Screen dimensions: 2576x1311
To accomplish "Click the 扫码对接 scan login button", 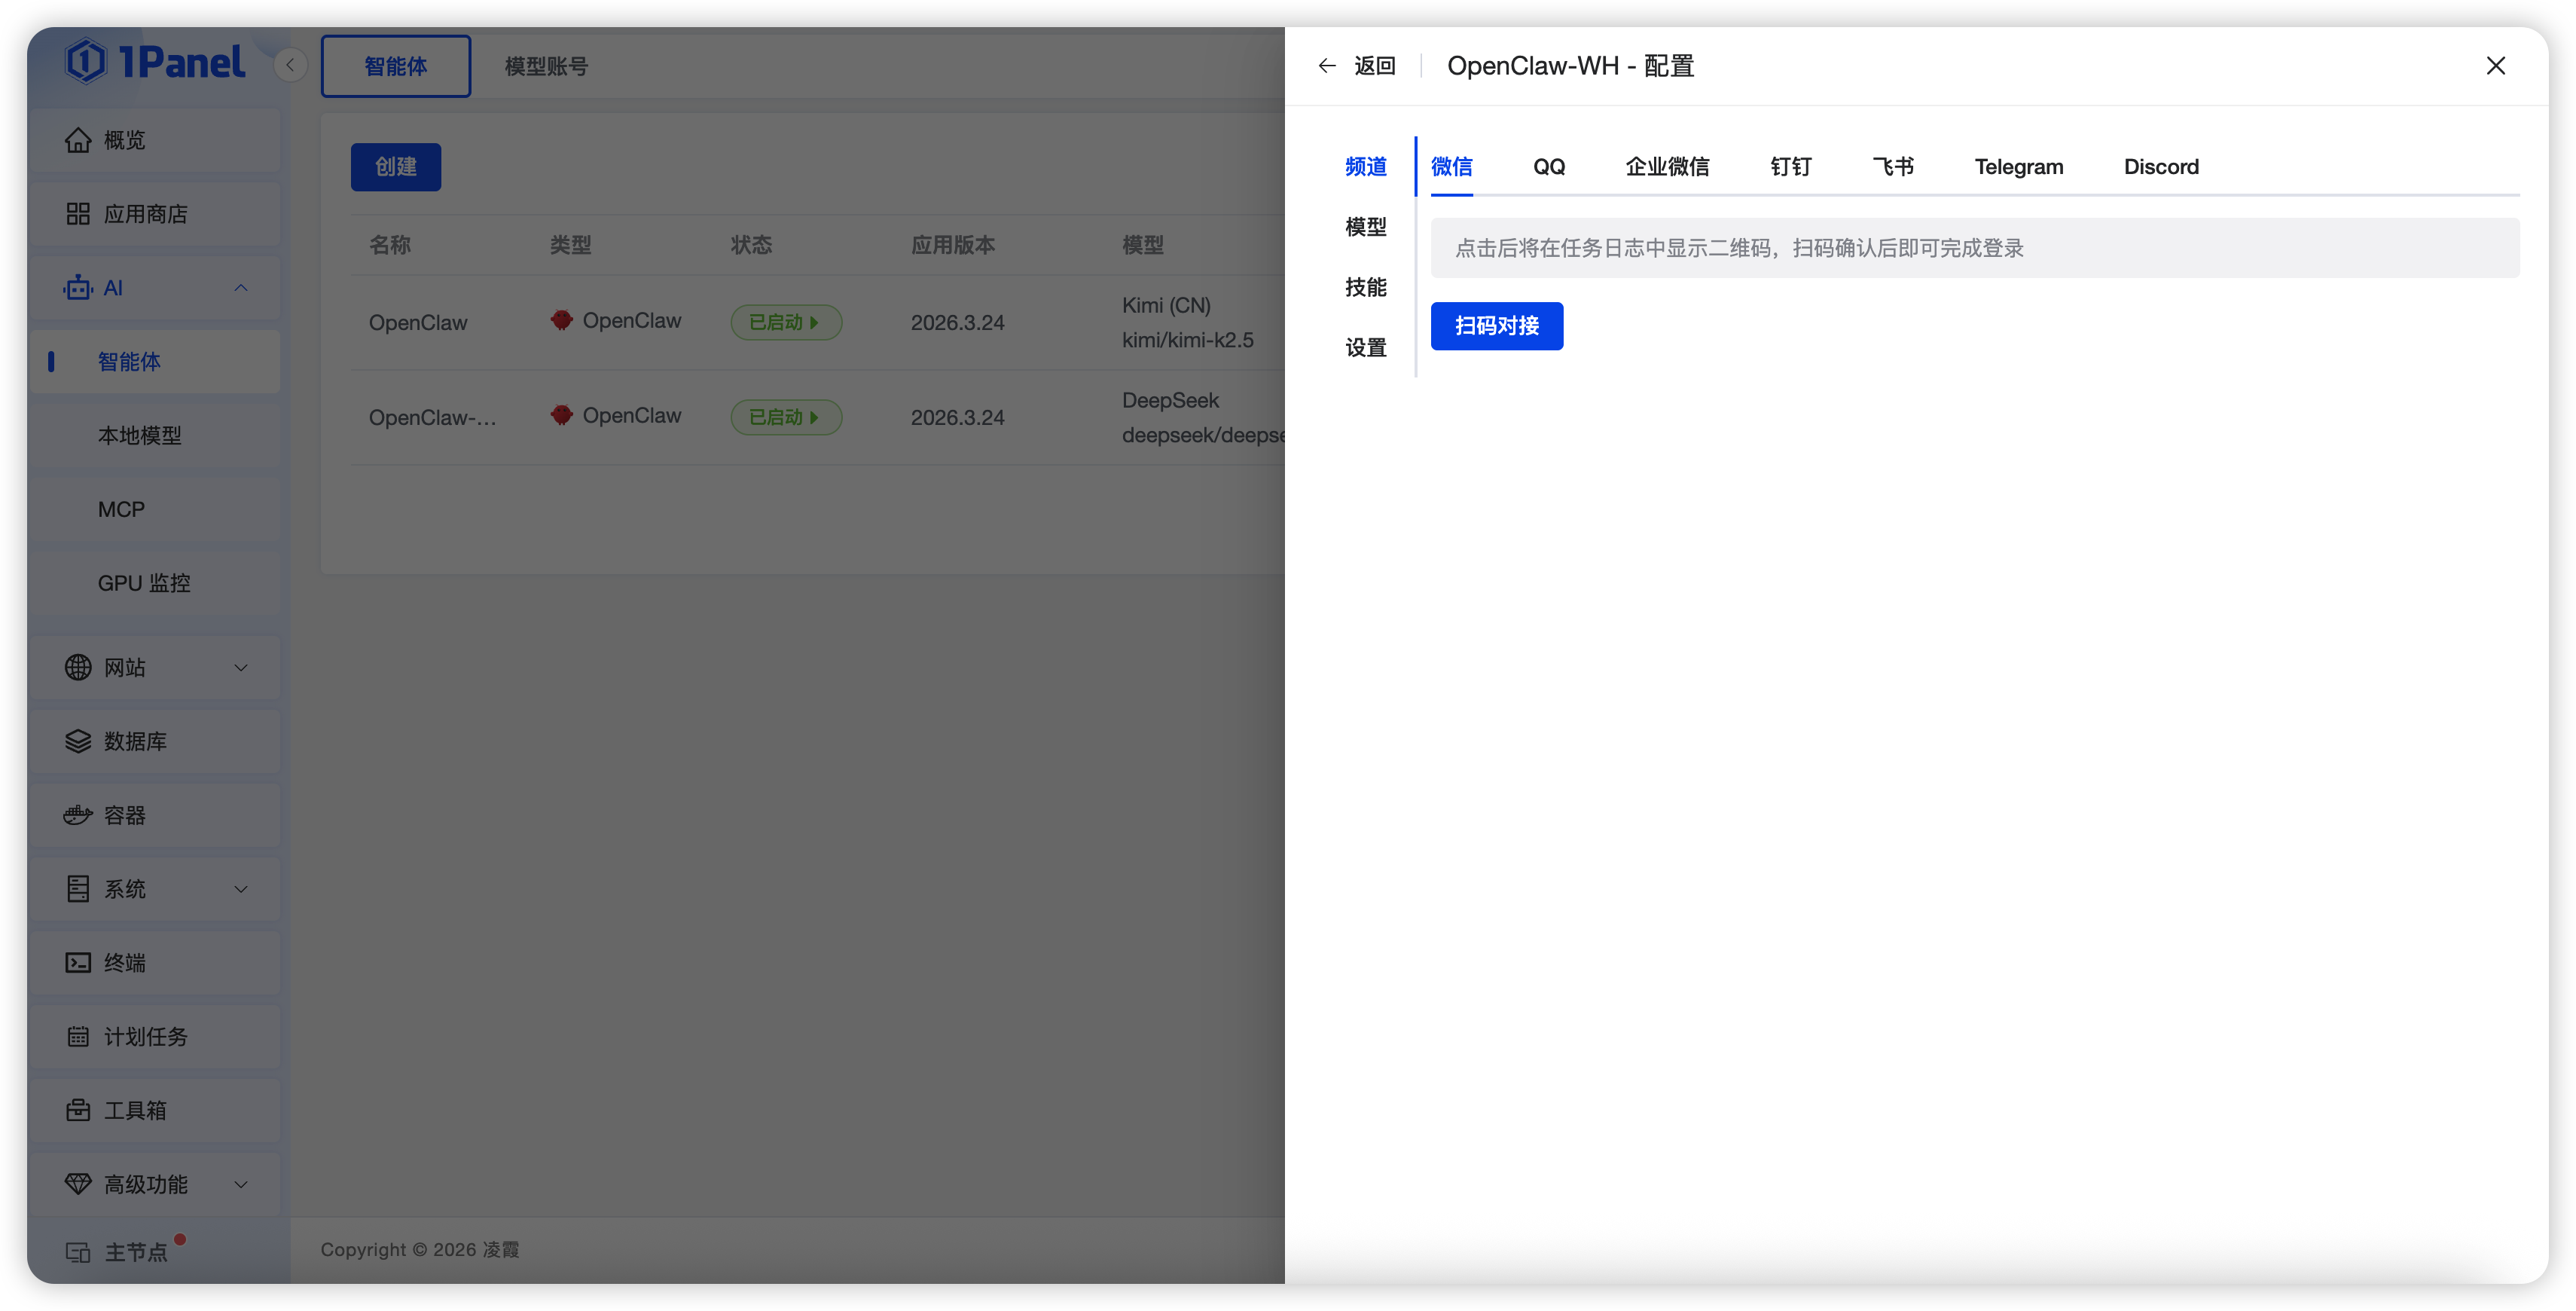I will (1496, 326).
